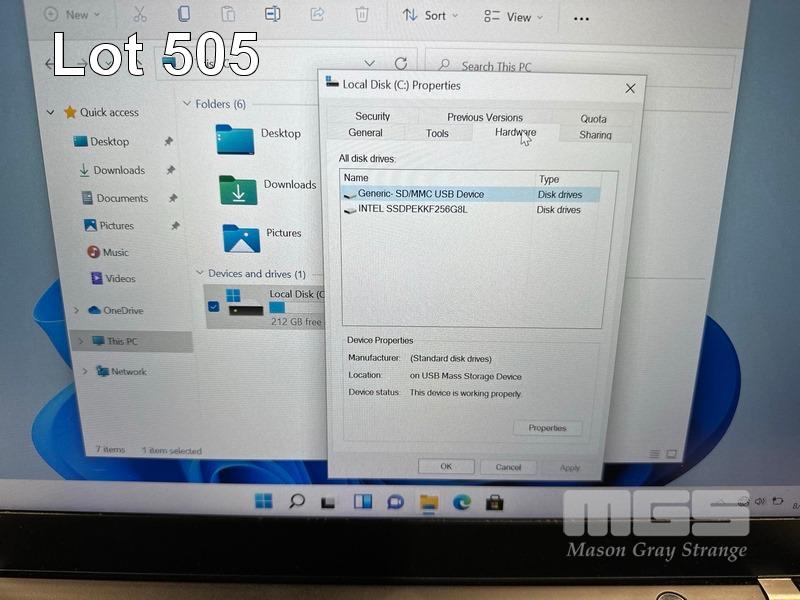Toggle the Local Disk (C:) checkbox

[x=213, y=306]
